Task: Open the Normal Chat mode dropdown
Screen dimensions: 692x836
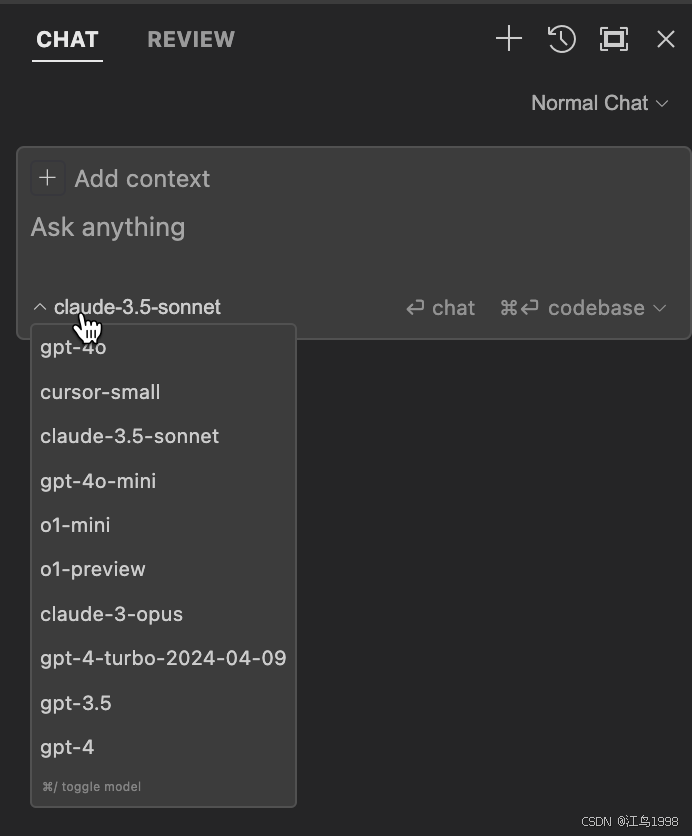Action: (600, 103)
